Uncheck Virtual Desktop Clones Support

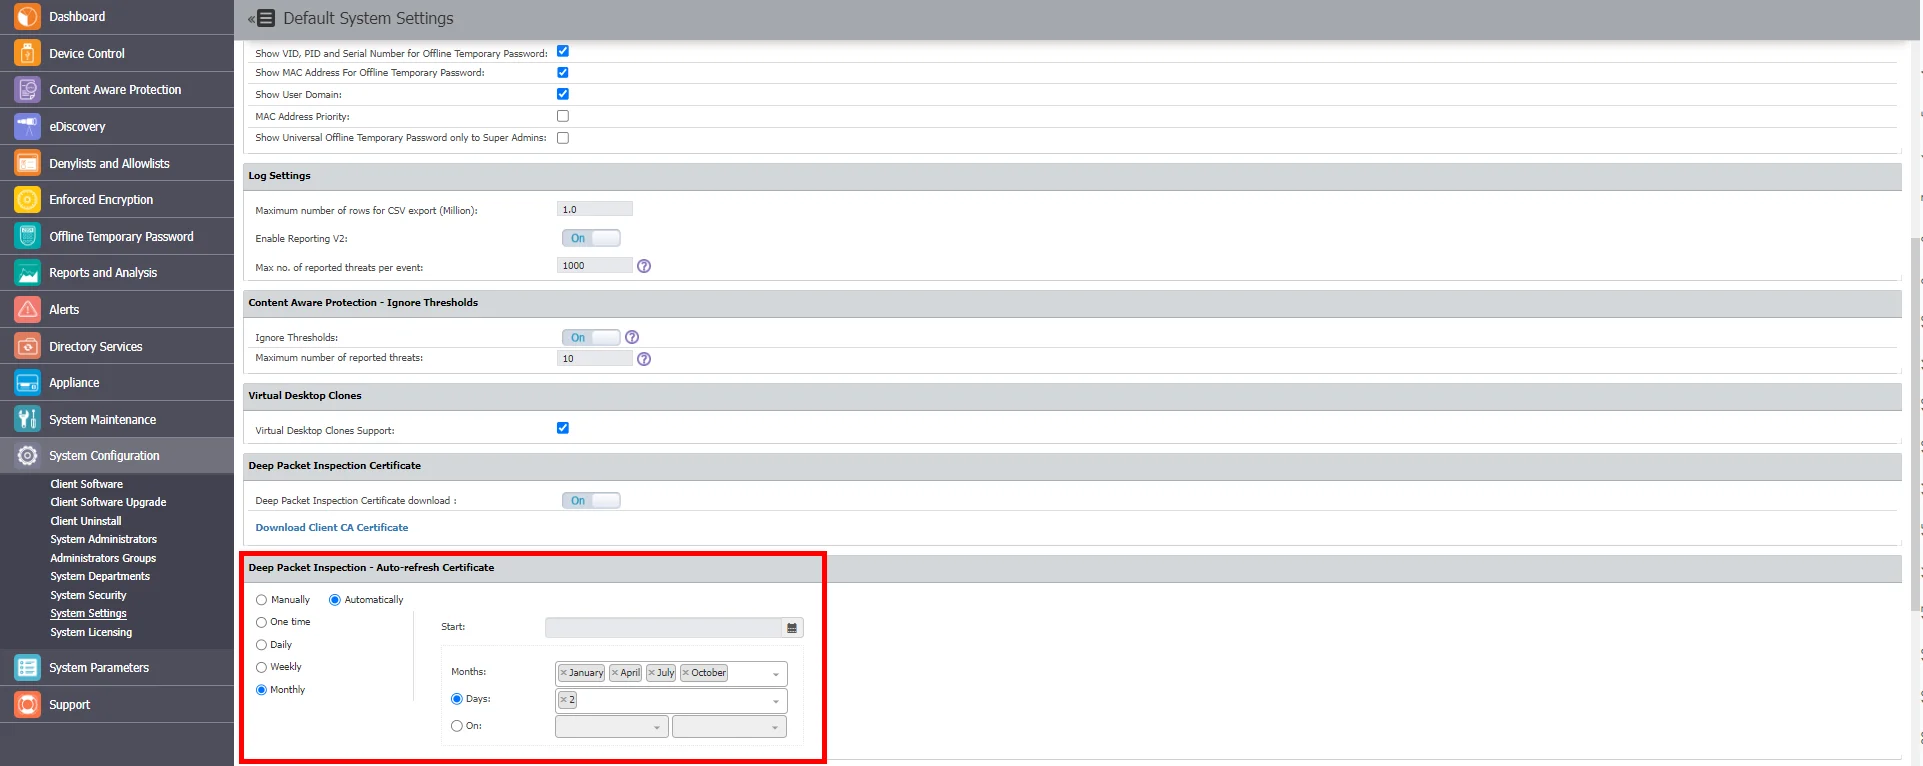pyautogui.click(x=563, y=428)
